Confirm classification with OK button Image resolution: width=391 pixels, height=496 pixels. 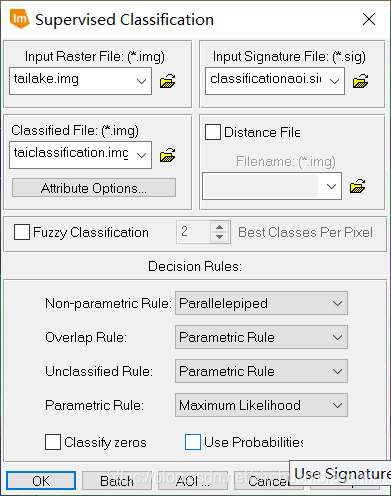pyautogui.click(x=41, y=481)
